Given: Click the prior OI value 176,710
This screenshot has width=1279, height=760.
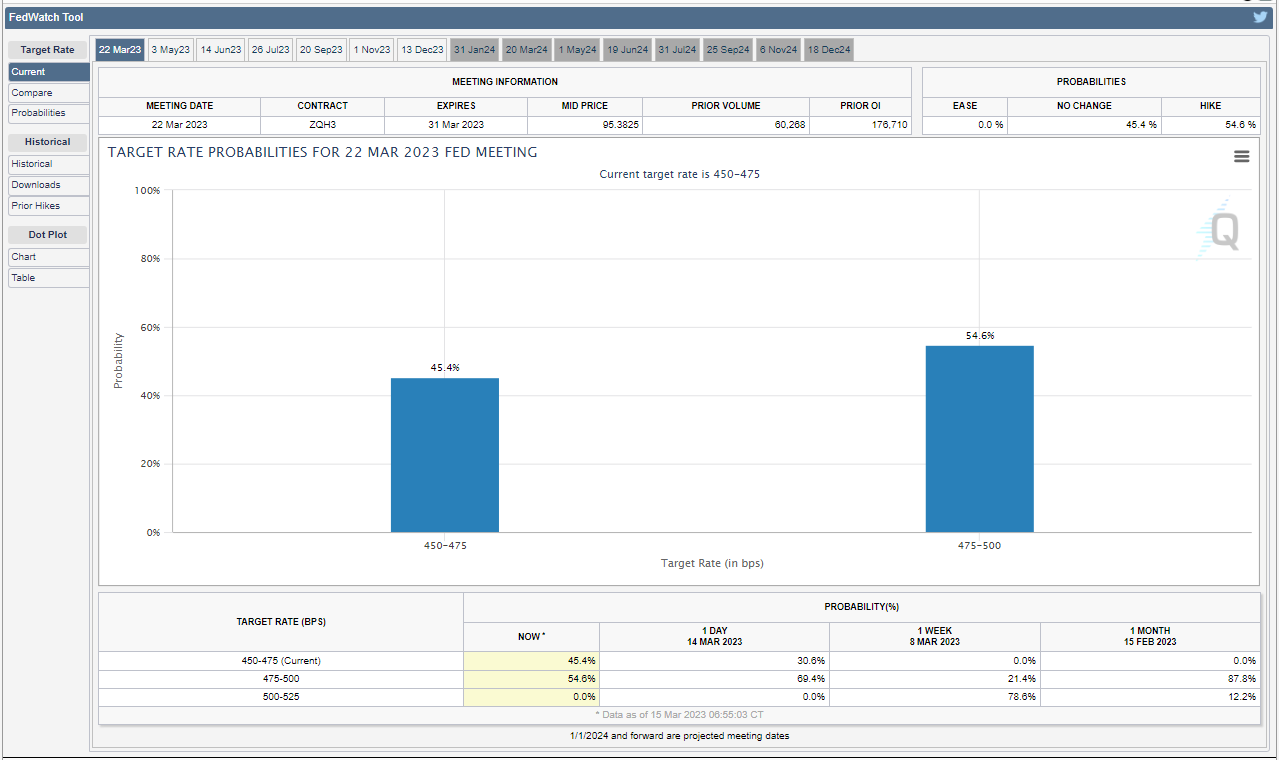Looking at the screenshot, I should point(861,125).
